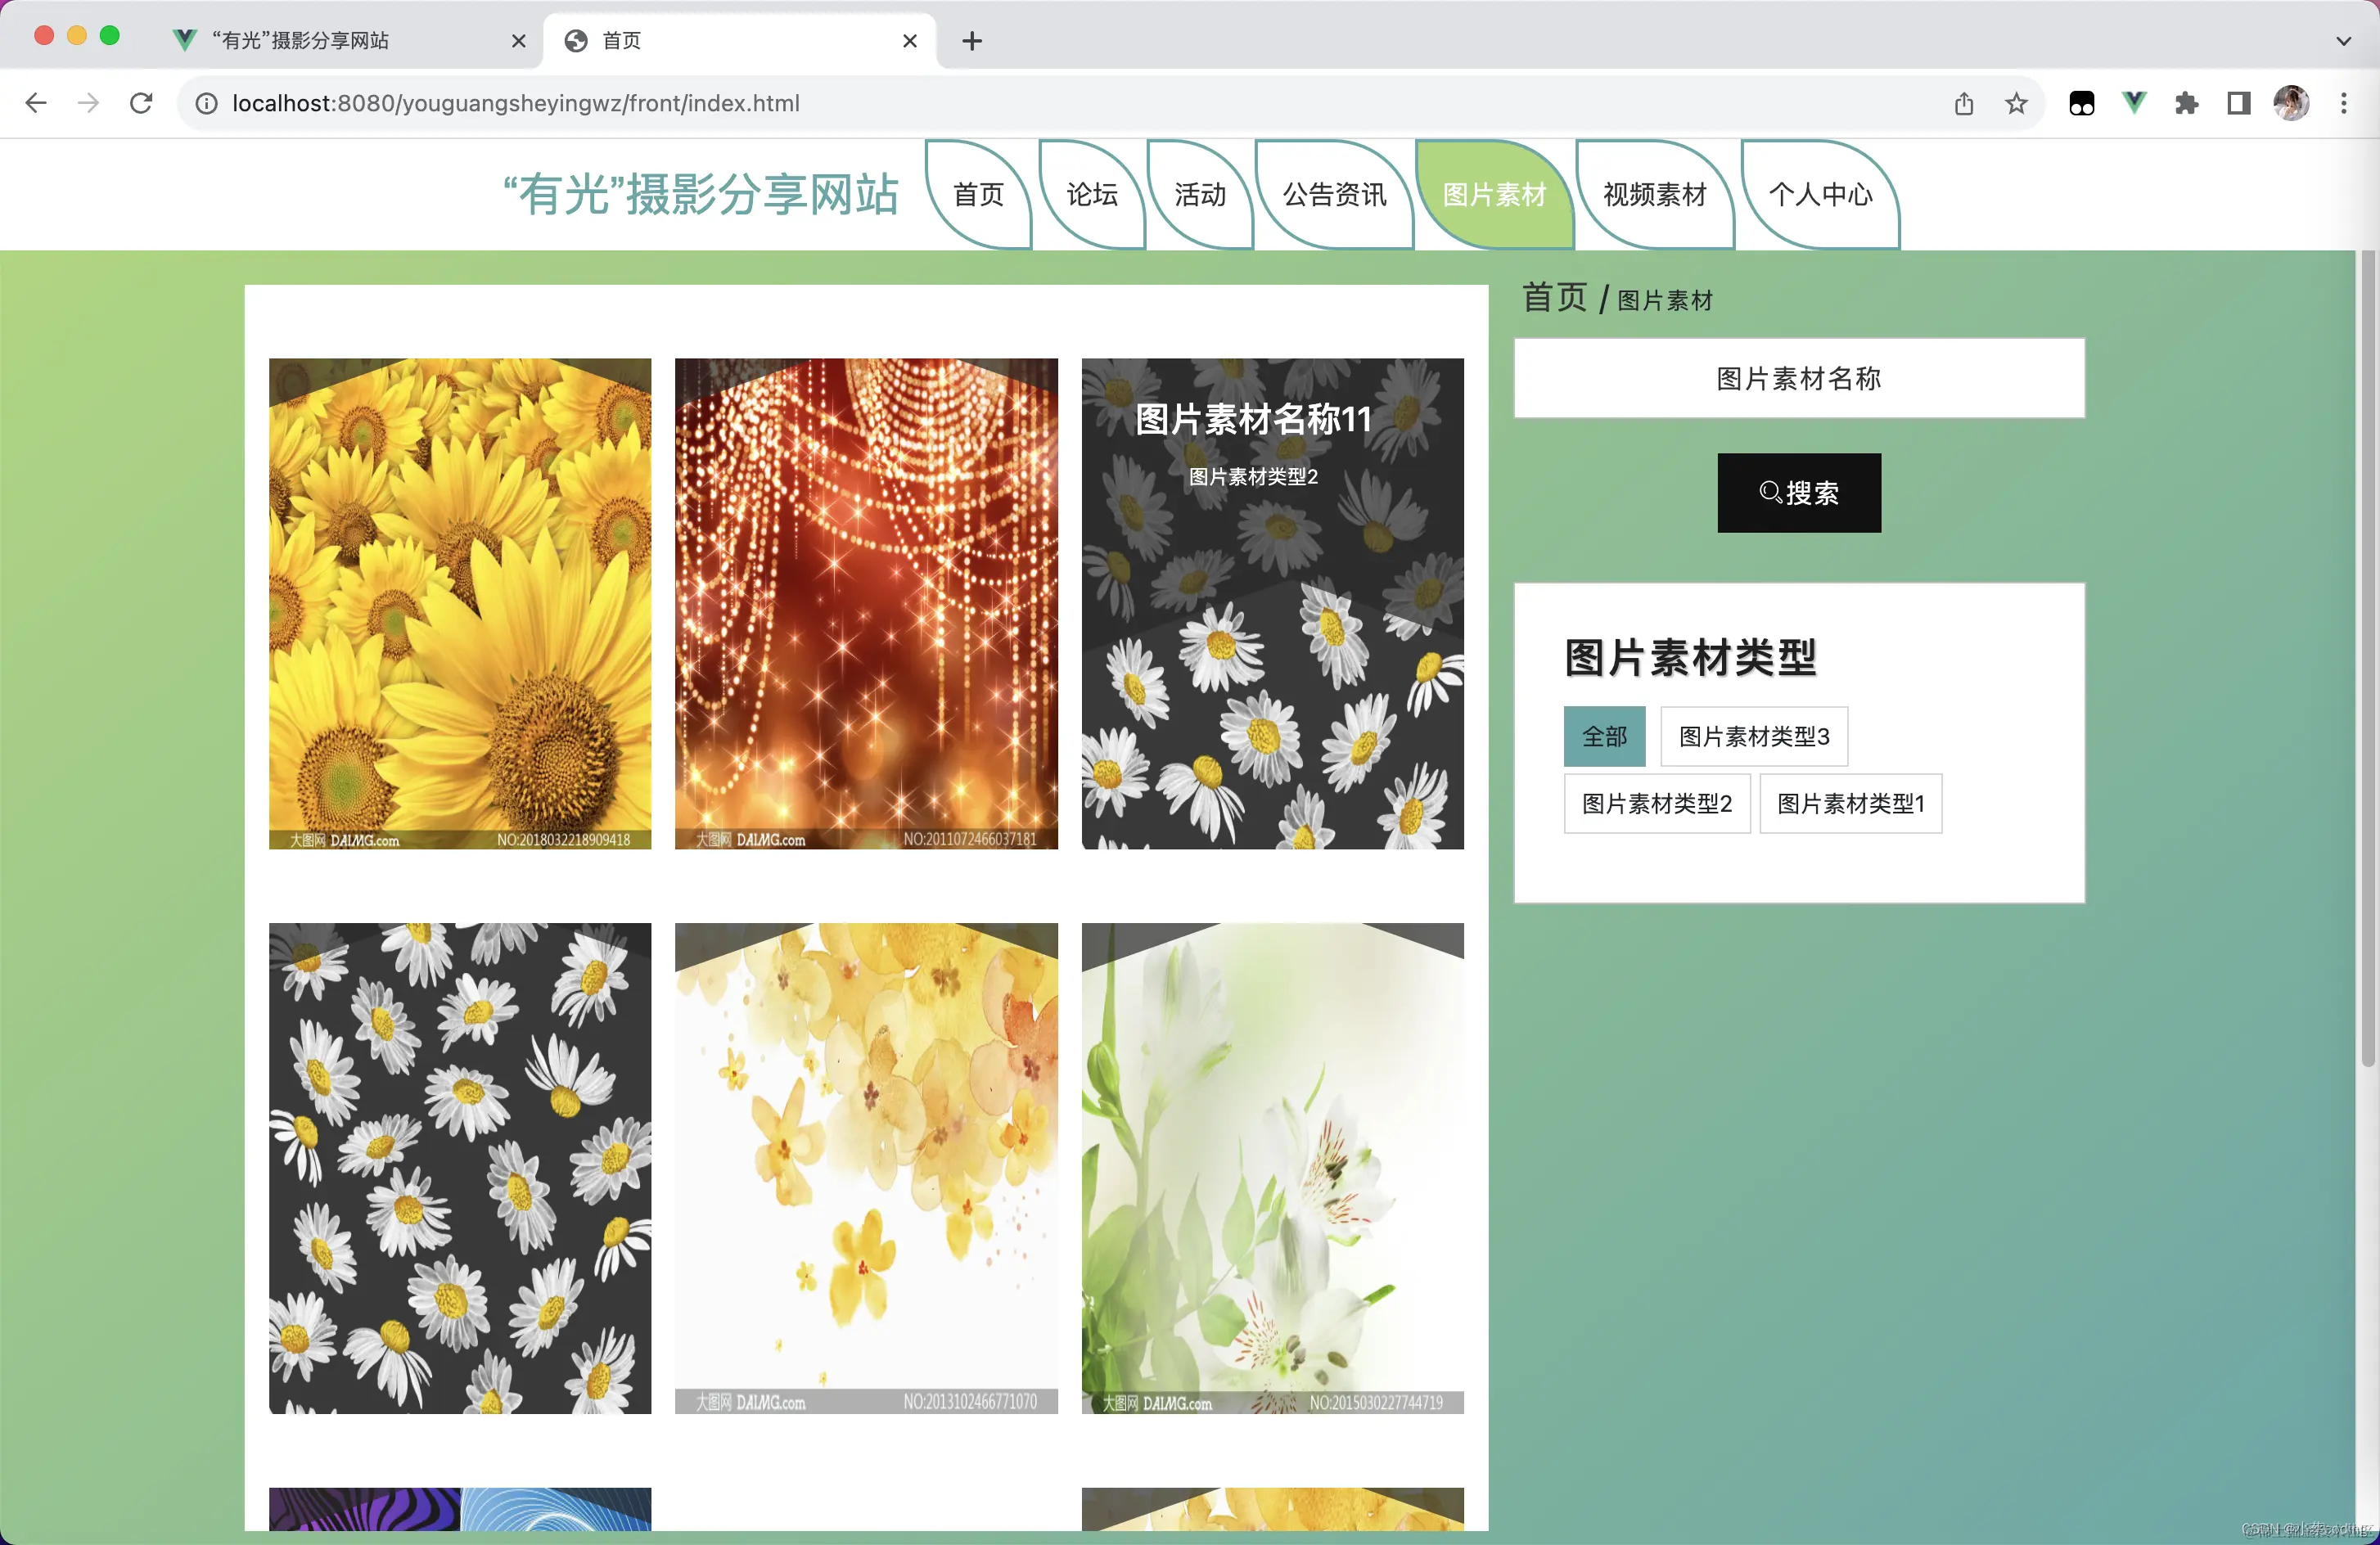Bookmark the page using the star icon

click(x=2016, y=102)
